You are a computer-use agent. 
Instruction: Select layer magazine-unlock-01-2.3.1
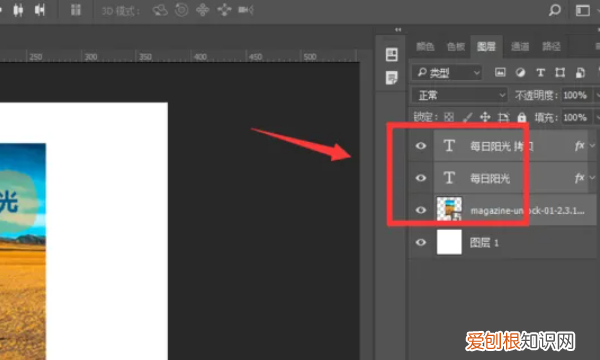(527, 210)
